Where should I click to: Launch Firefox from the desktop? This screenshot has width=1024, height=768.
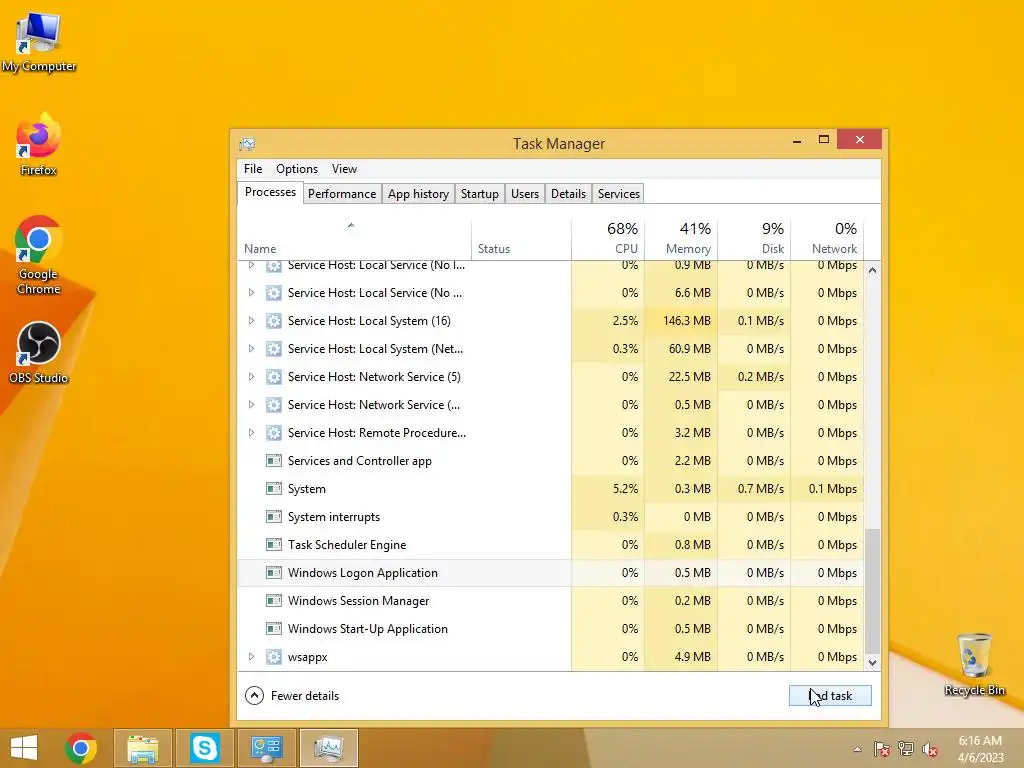38,144
